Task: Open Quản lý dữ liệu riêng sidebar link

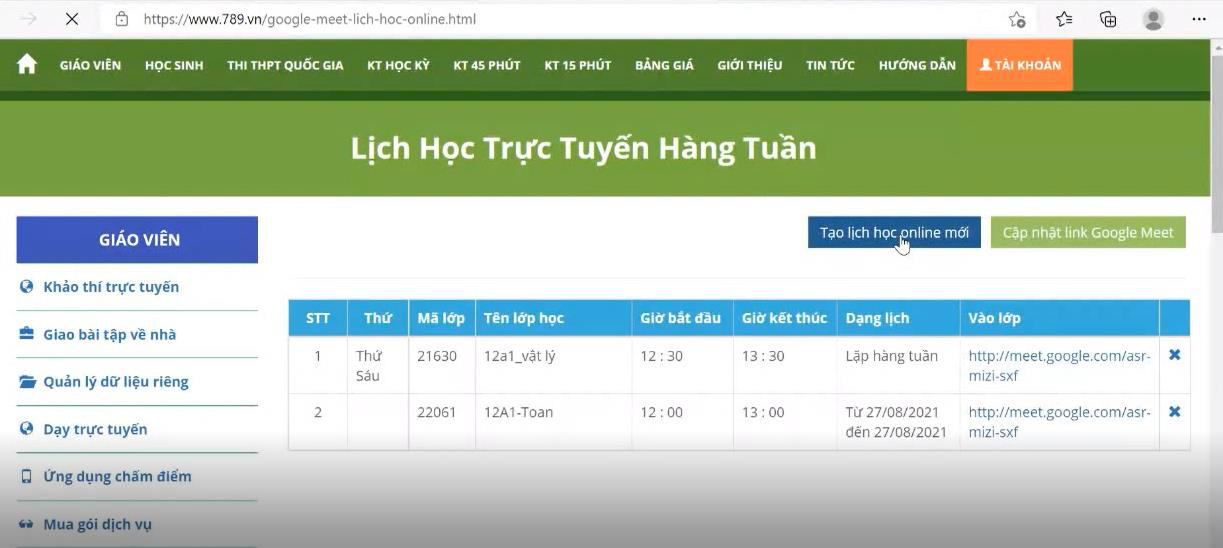Action: 116,382
